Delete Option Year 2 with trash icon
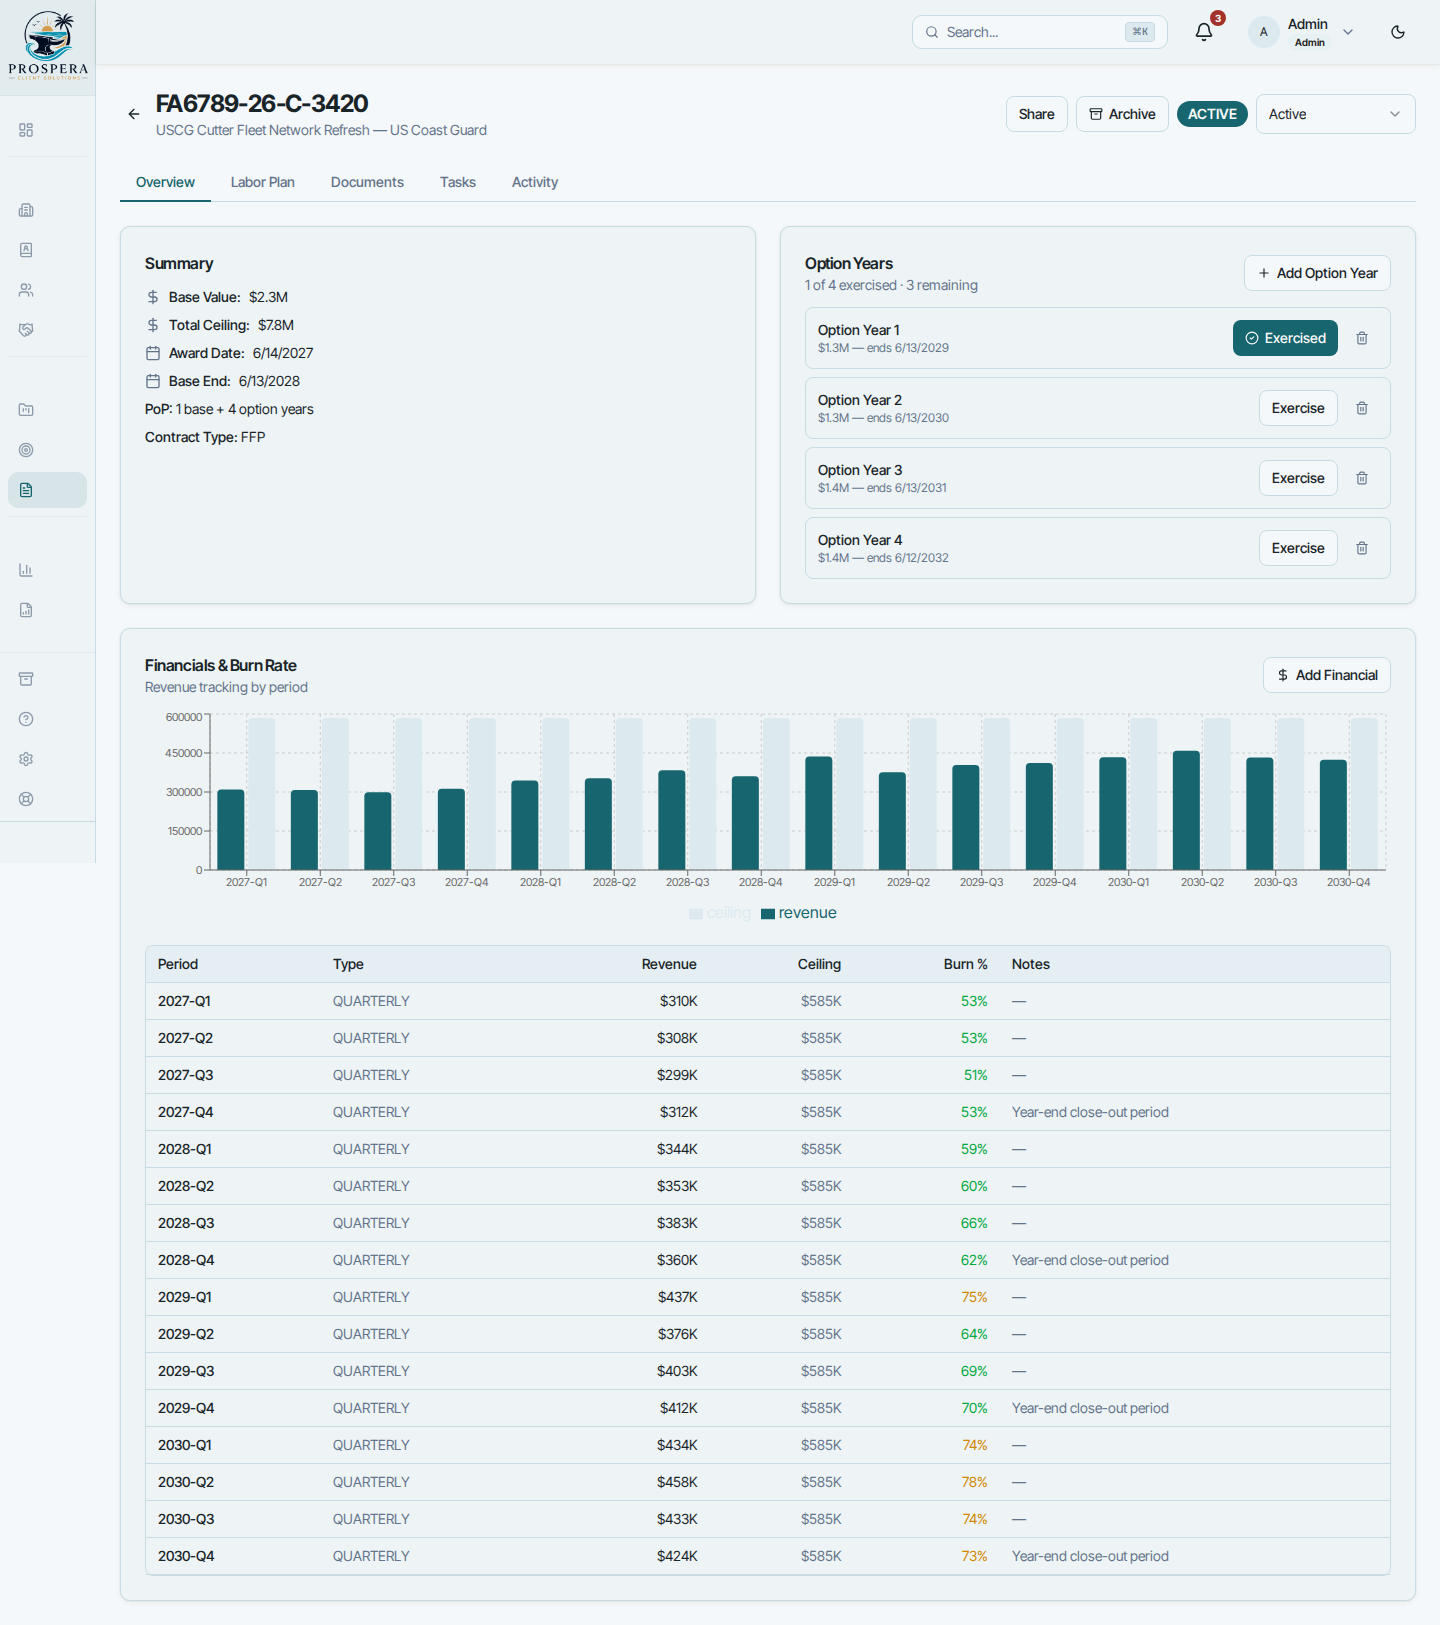This screenshot has height=1625, width=1440. pyautogui.click(x=1362, y=408)
